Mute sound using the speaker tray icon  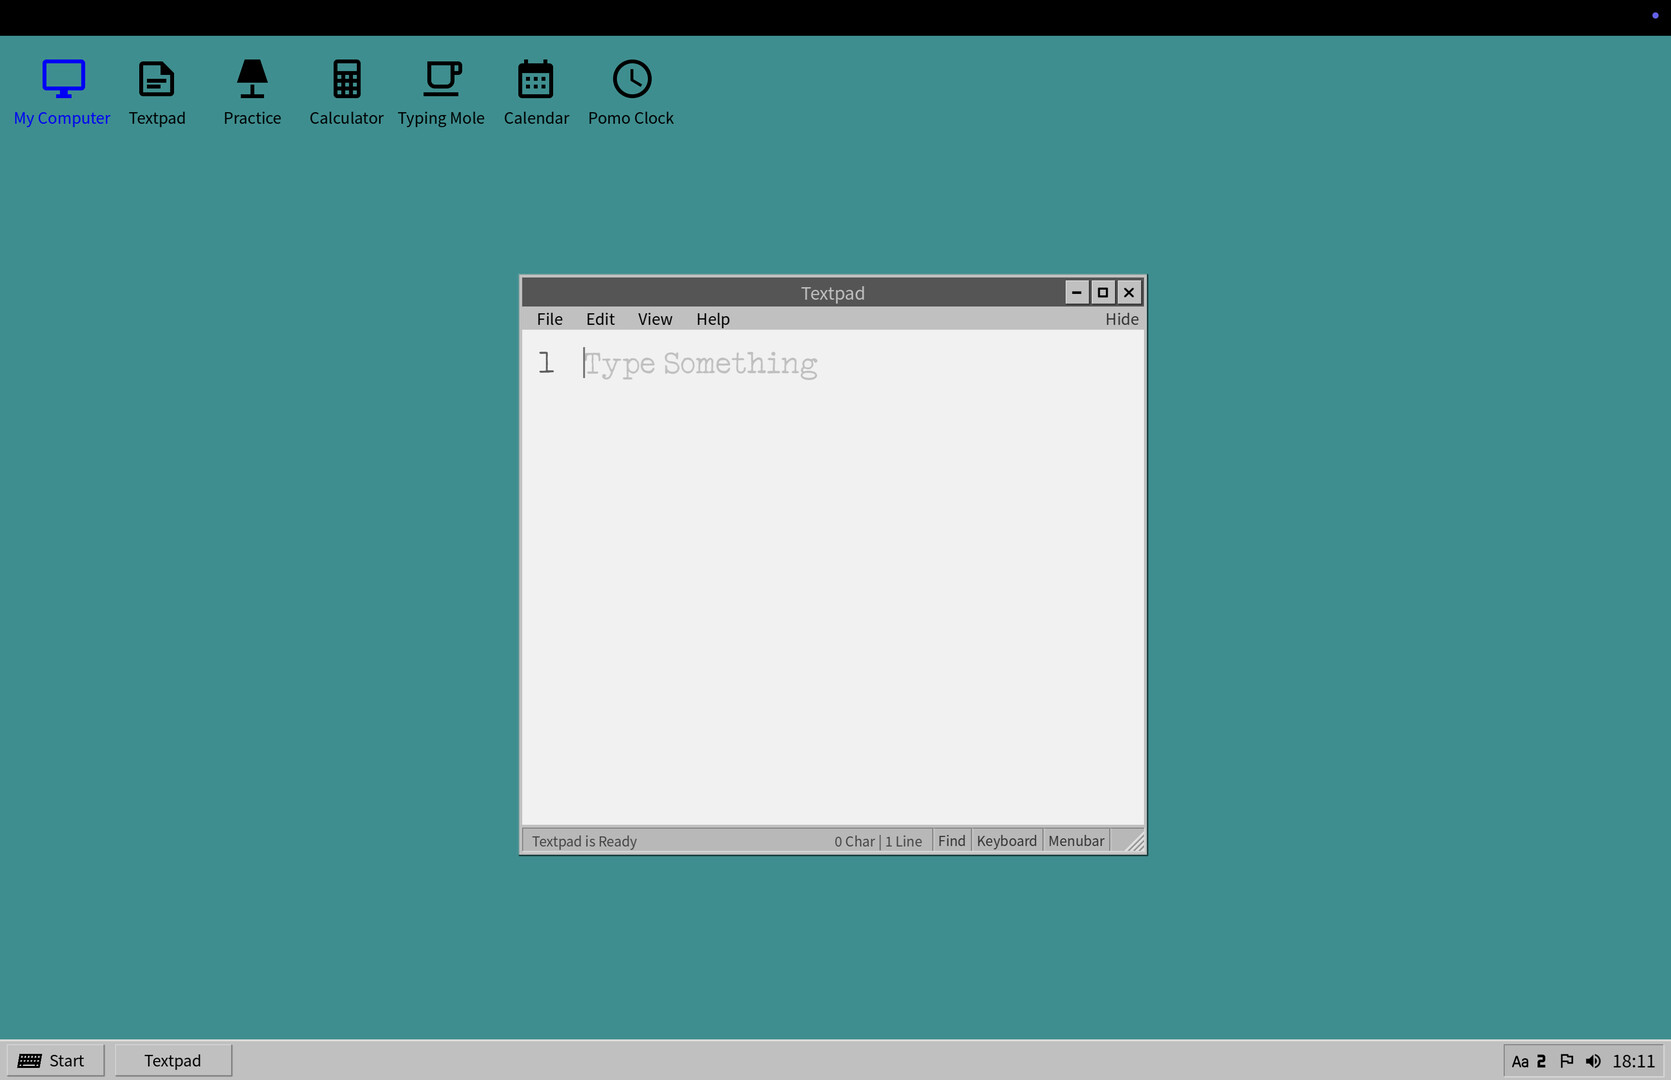coord(1593,1061)
